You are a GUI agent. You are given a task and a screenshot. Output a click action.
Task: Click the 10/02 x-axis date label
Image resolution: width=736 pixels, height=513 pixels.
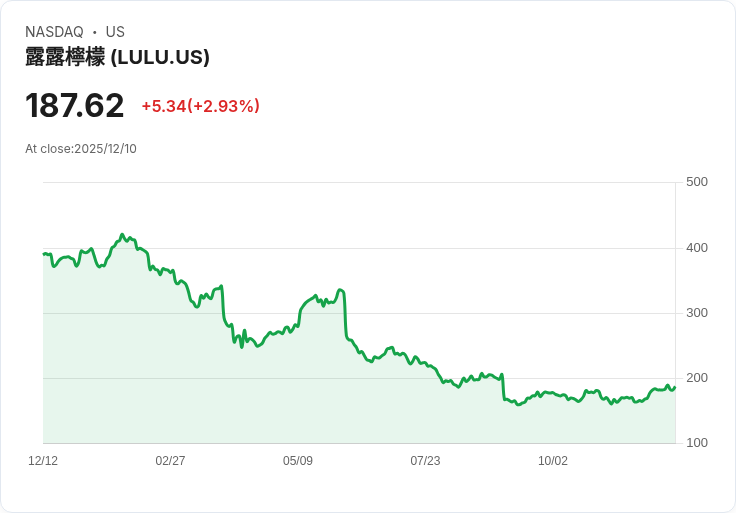pos(552,460)
